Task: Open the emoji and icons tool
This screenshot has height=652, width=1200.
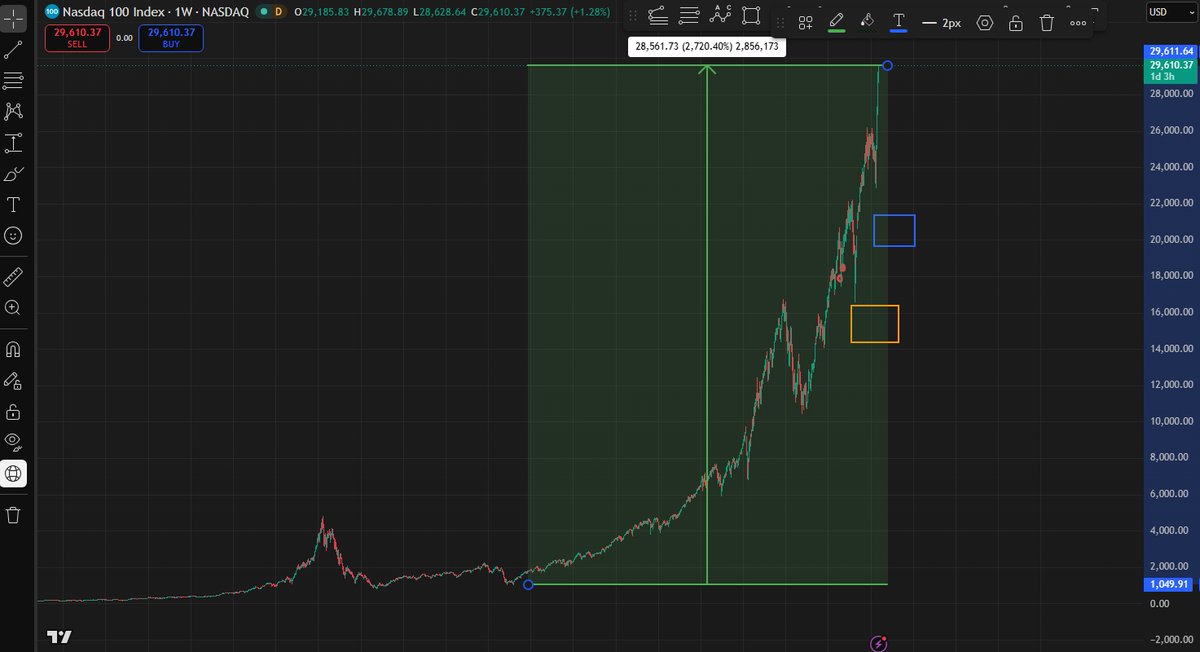Action: click(14, 236)
